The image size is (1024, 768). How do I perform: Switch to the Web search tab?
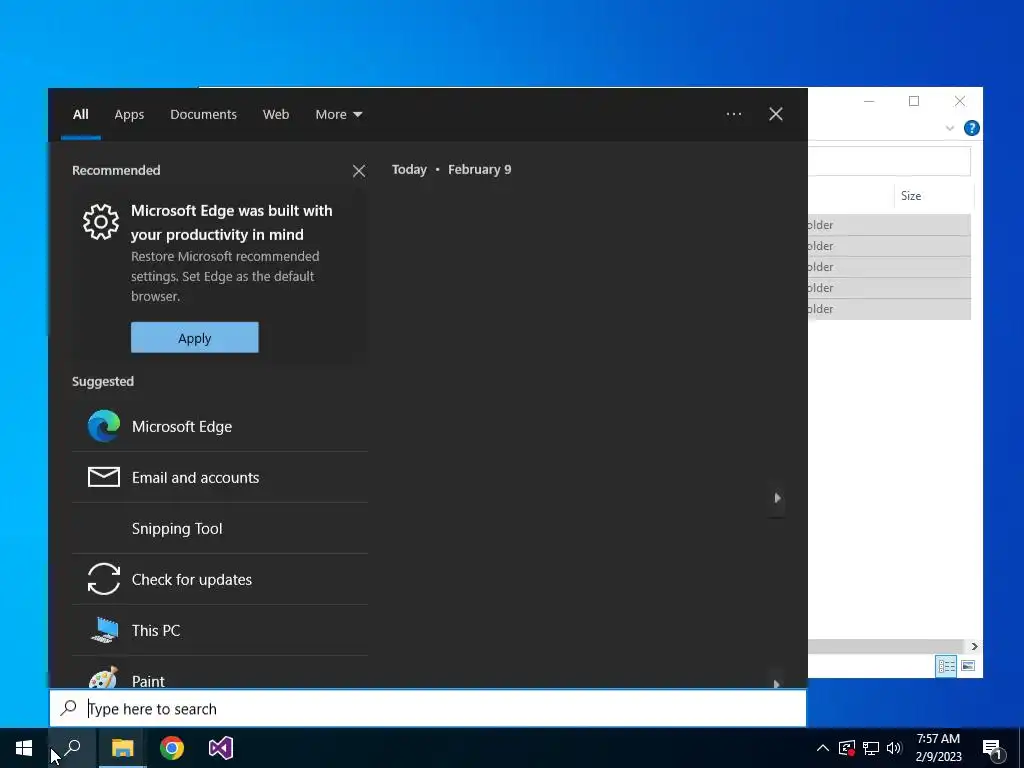tap(276, 114)
